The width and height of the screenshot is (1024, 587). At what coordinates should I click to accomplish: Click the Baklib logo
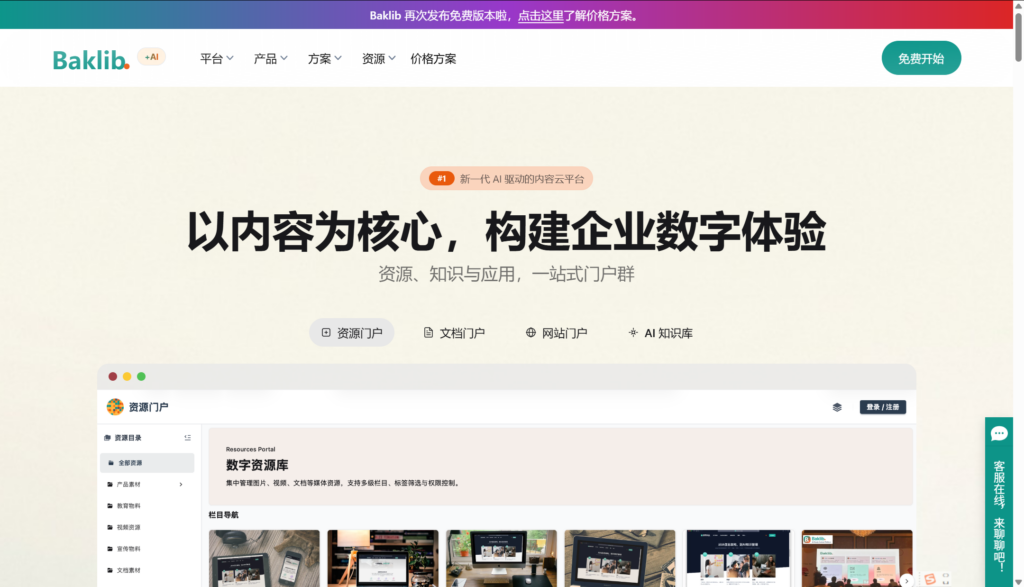click(x=91, y=59)
